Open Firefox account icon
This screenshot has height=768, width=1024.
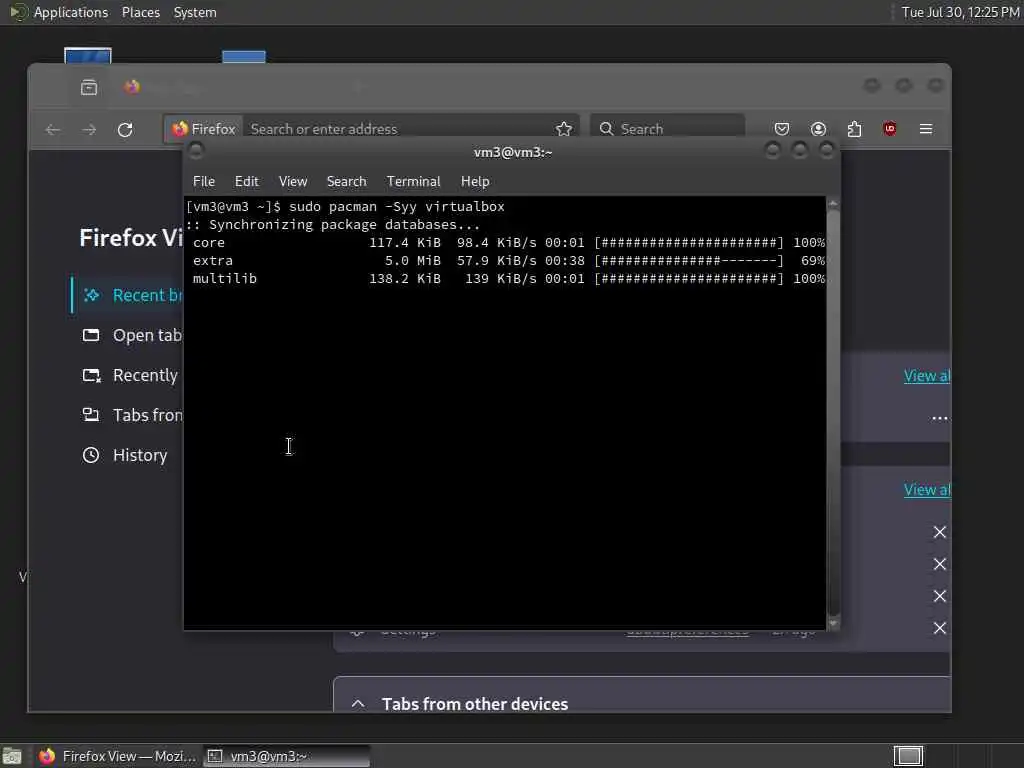tap(818, 129)
